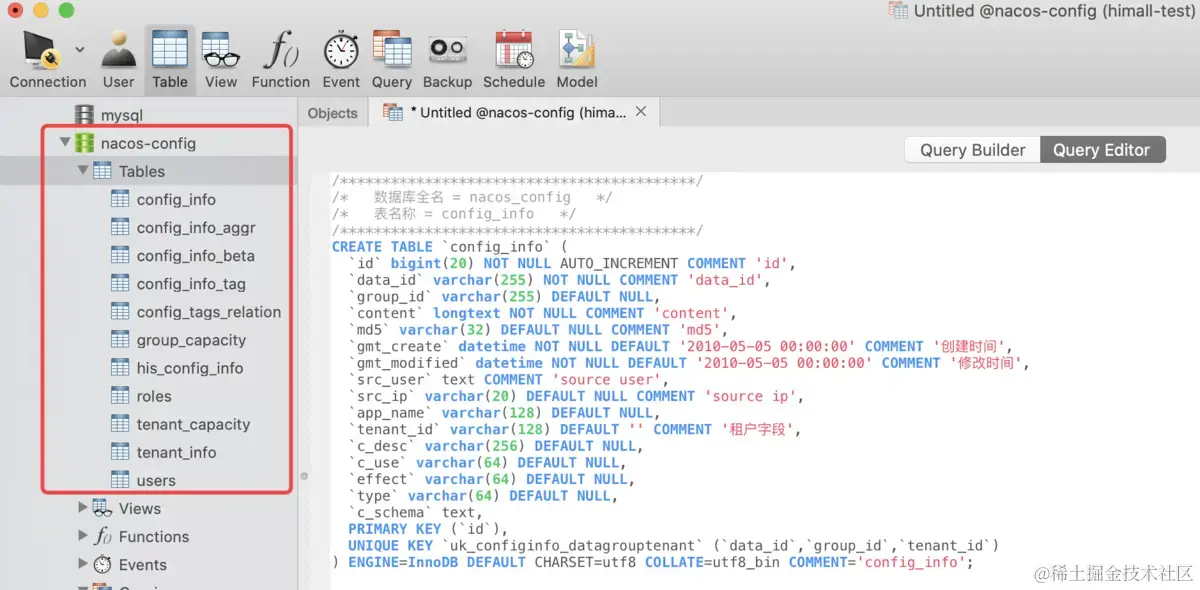Screen dimensions: 1200x590
Task: Select the mysql database icon
Action: pyautogui.click(x=84, y=115)
